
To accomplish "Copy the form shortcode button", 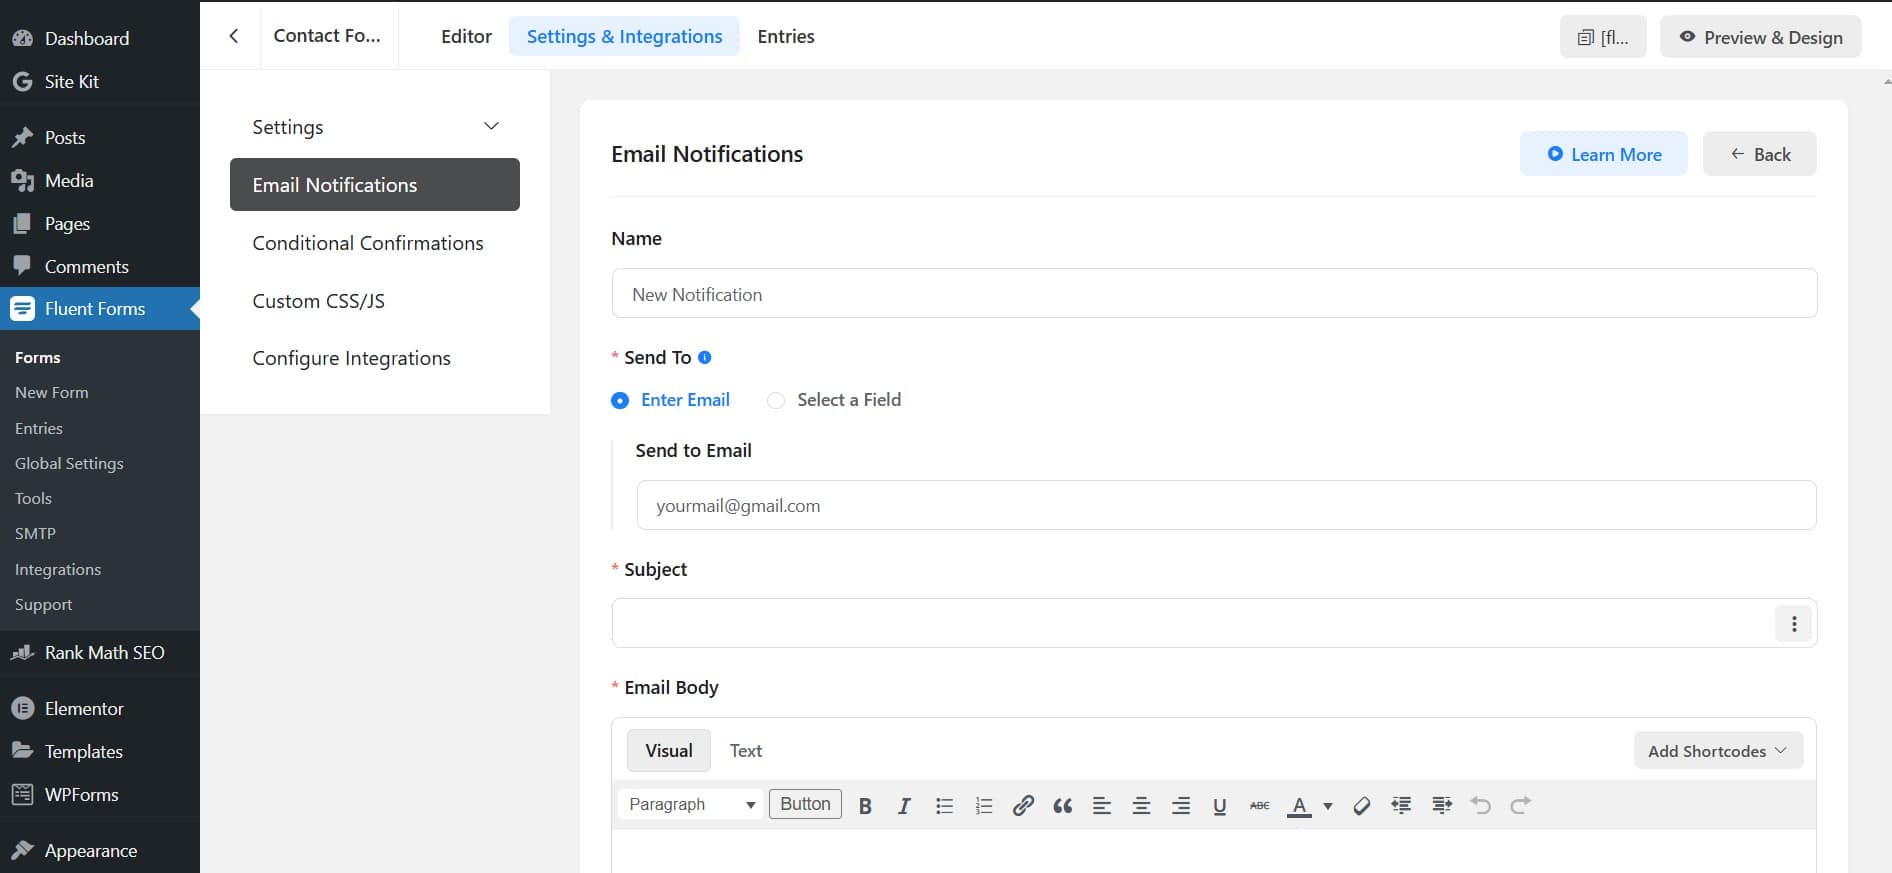I will coord(1603,37).
